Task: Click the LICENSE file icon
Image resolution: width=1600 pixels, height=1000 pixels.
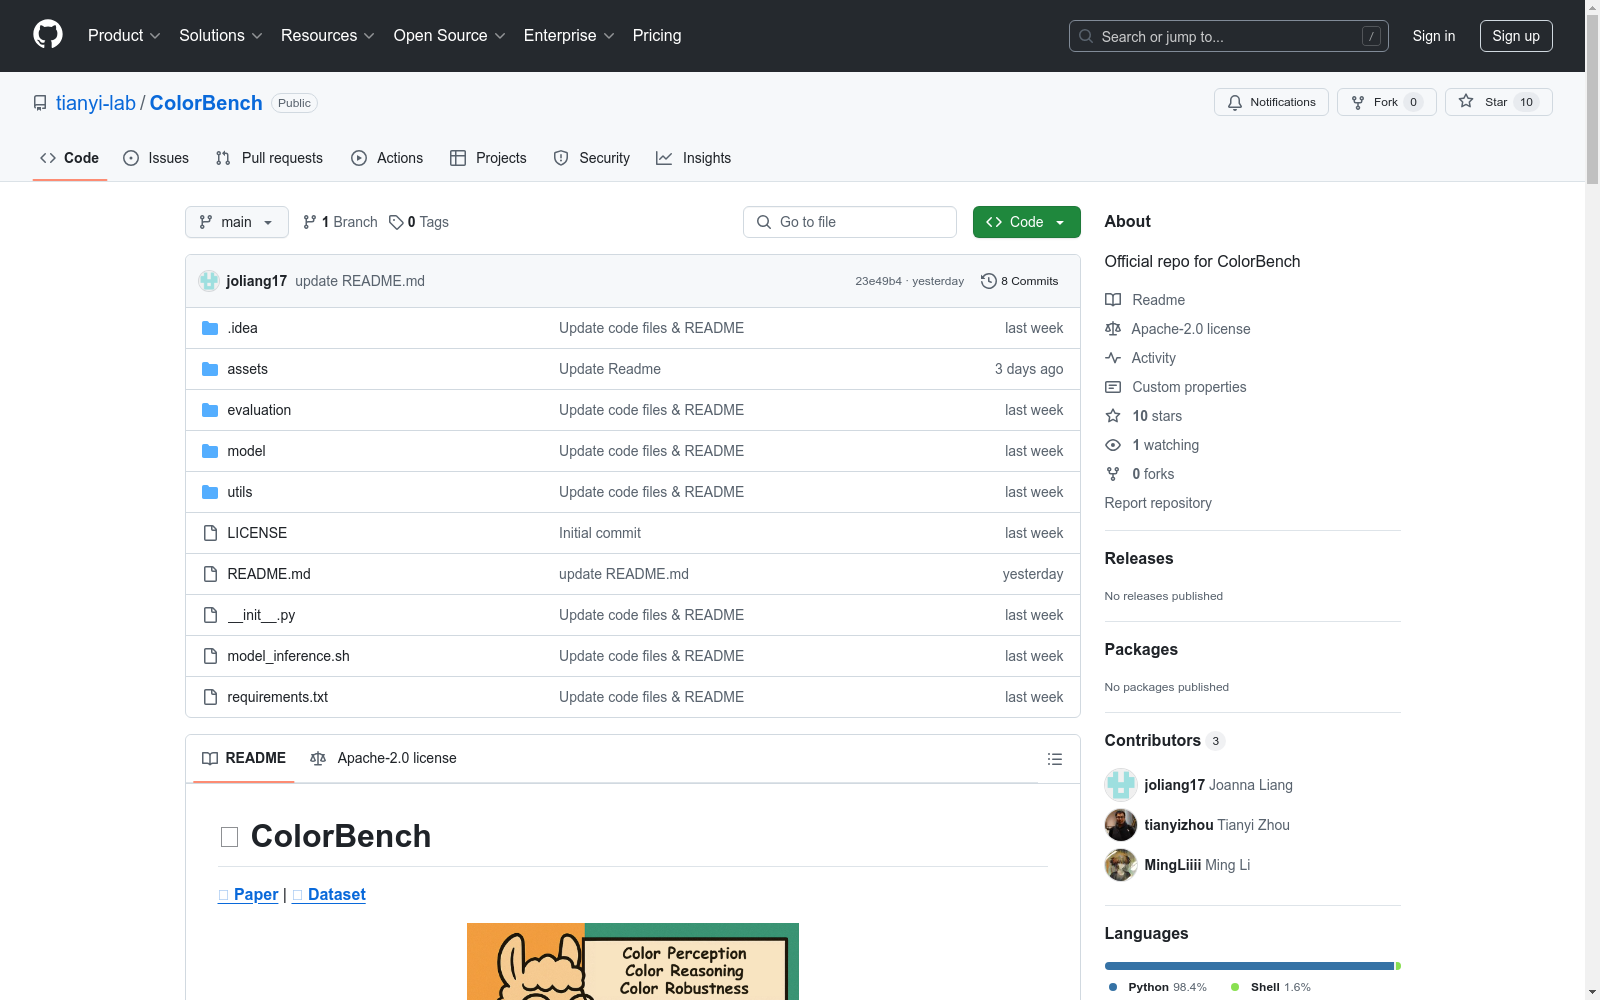Action: tap(210, 533)
